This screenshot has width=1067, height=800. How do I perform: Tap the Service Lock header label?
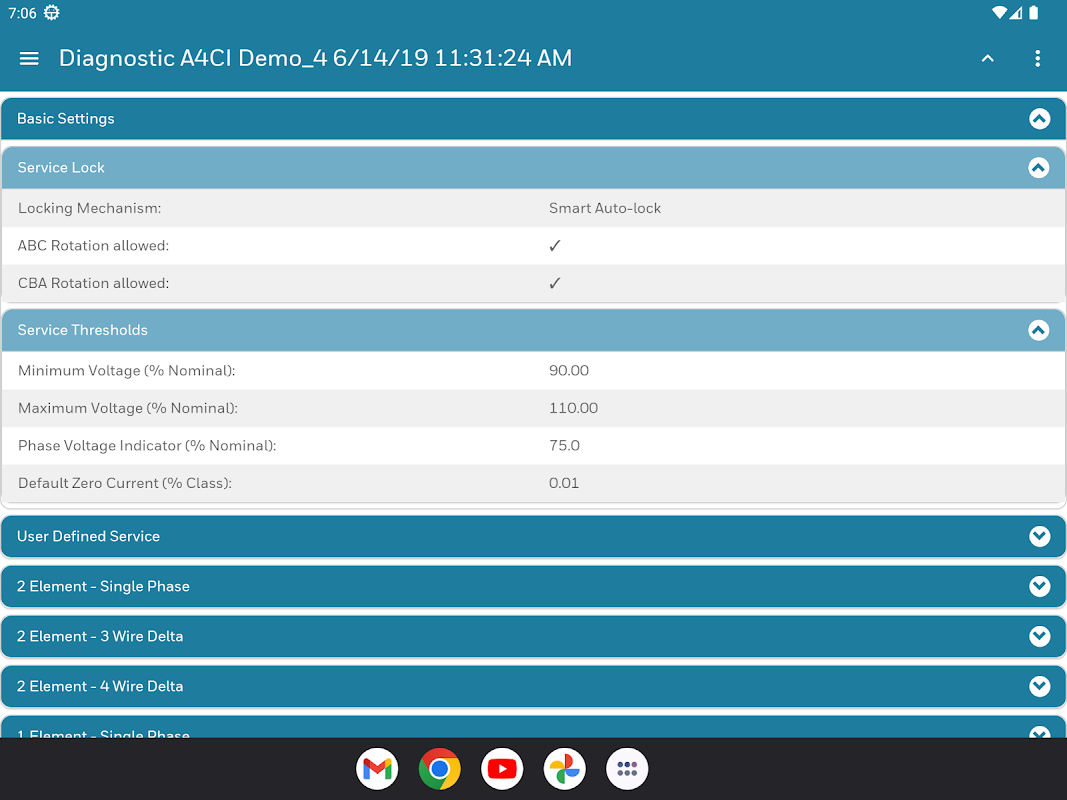point(61,168)
